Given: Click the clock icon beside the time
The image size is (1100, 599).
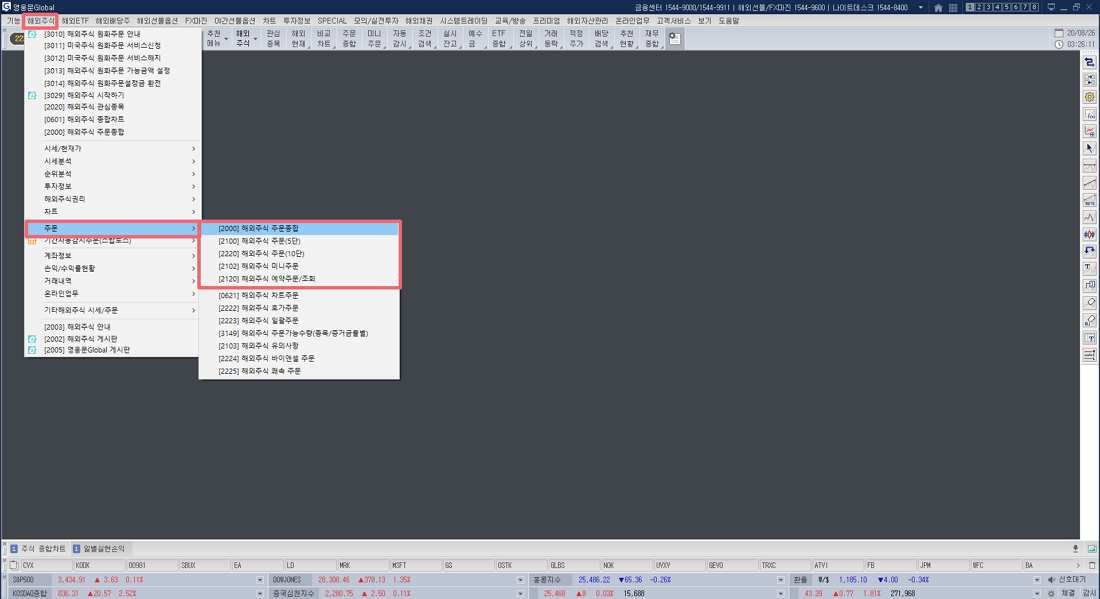Looking at the screenshot, I should (x=1059, y=44).
